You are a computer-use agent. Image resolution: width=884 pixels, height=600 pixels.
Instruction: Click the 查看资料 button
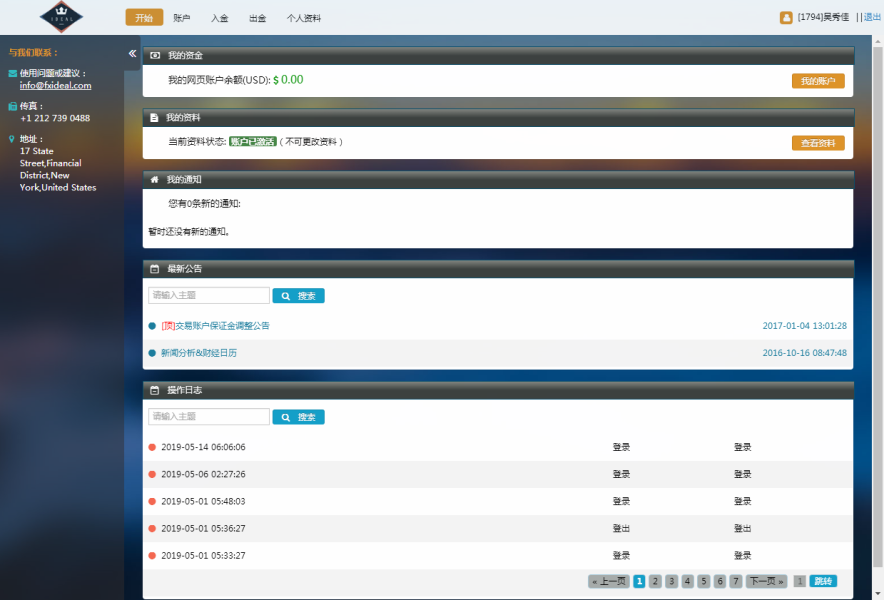(x=817, y=143)
